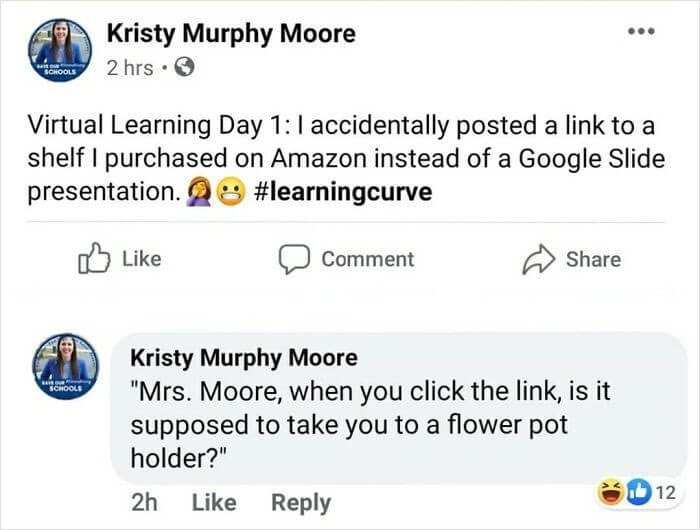Viewport: 700px width, 530px height.
Task: Click the laughing reaction emoji on comment
Action: (610, 492)
